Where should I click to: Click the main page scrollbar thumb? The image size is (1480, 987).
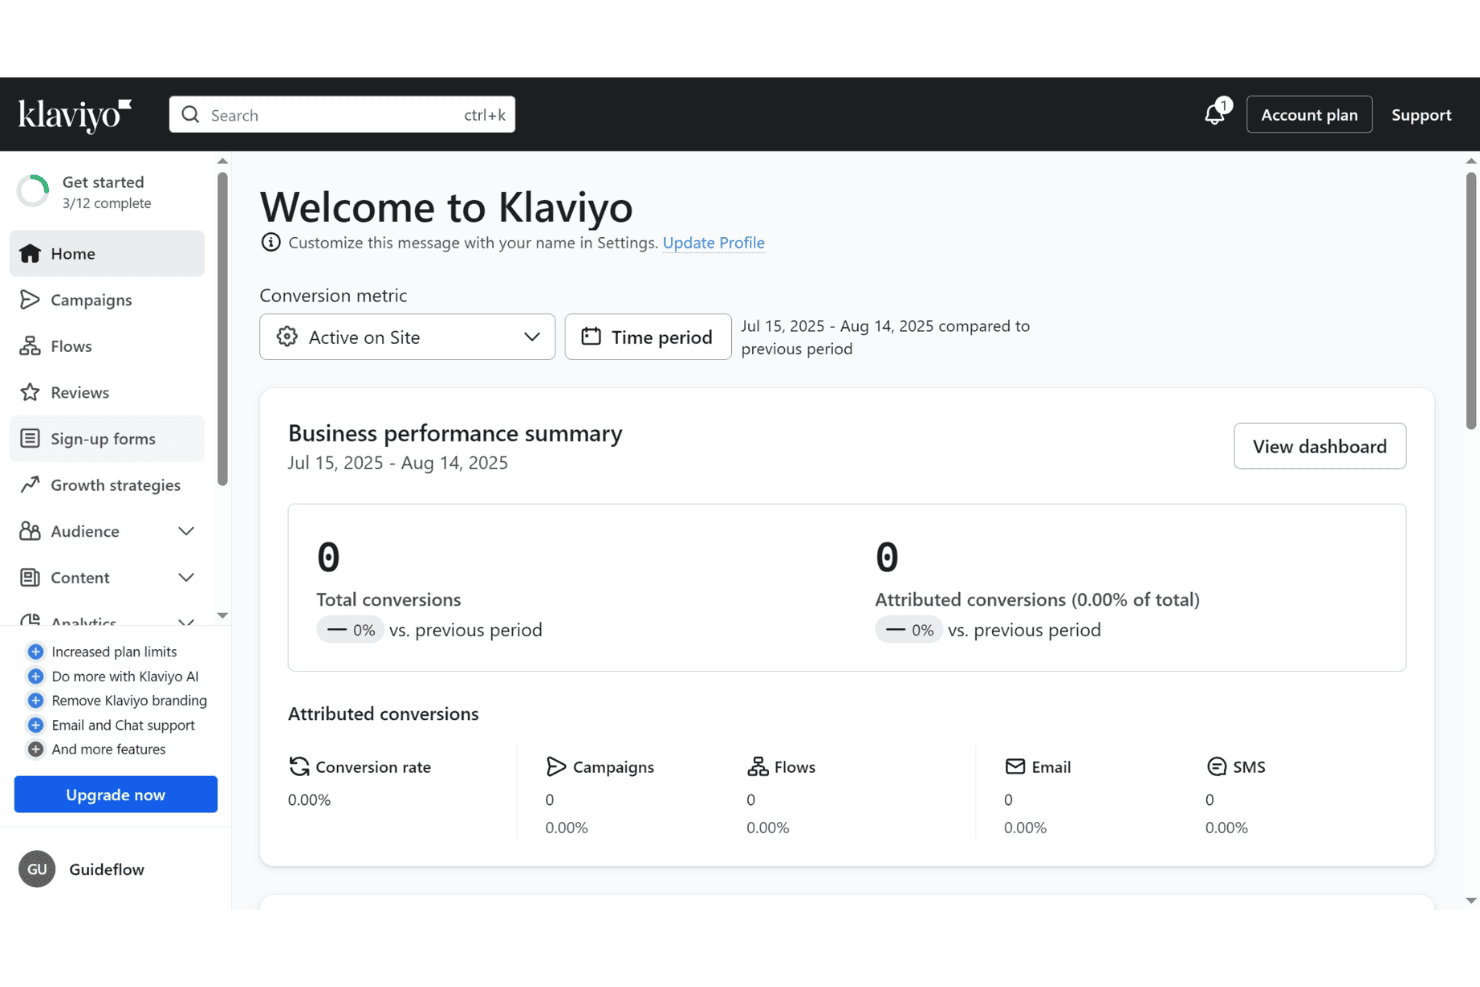[x=1471, y=300]
